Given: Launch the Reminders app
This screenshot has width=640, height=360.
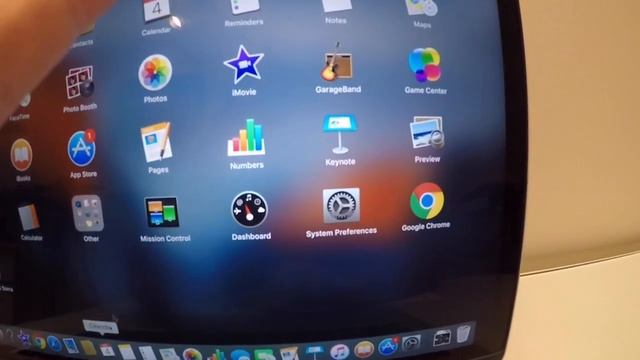Looking at the screenshot, I should click(x=245, y=6).
